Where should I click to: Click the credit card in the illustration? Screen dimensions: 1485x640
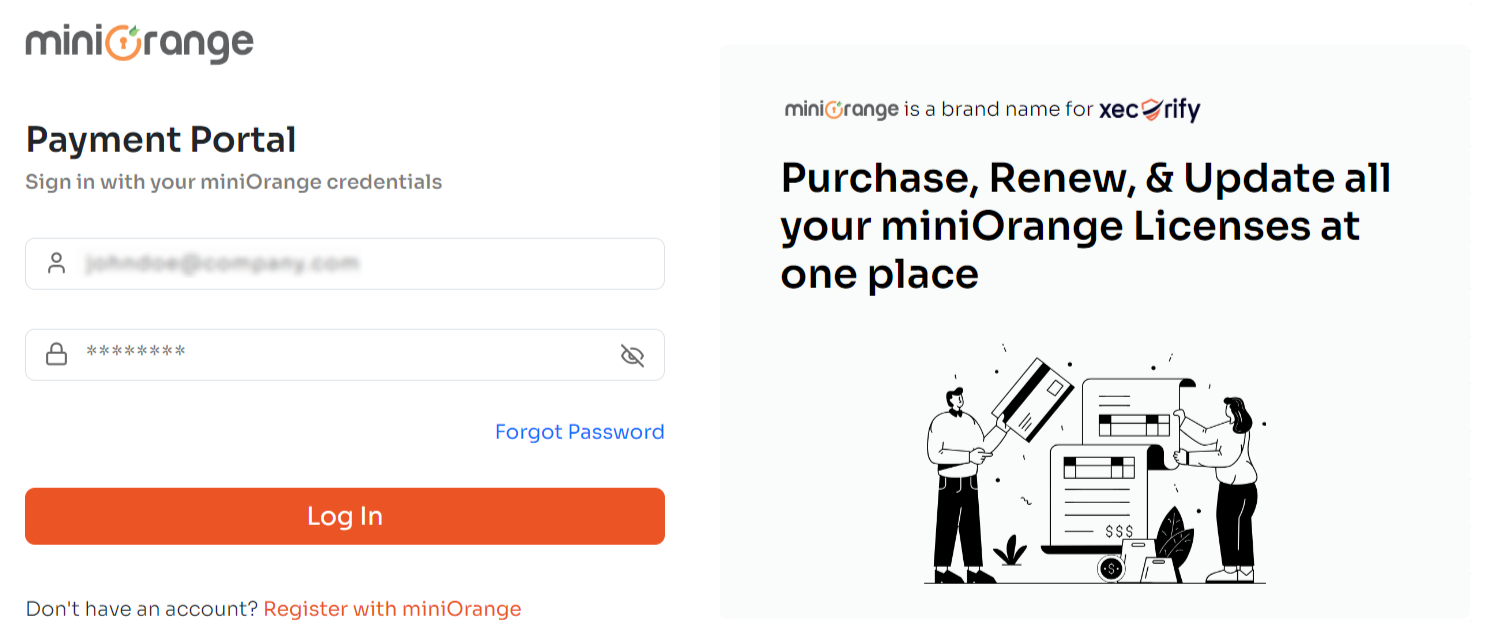pos(1031,398)
